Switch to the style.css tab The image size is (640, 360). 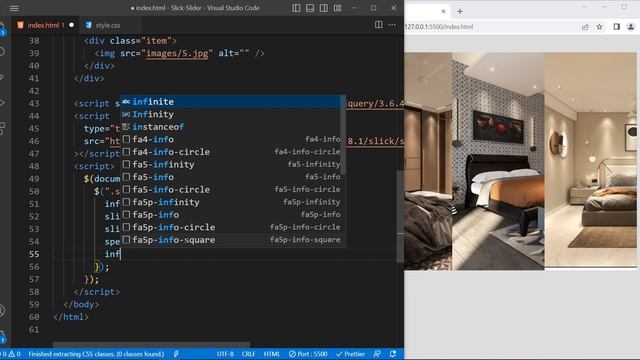click(x=108, y=25)
